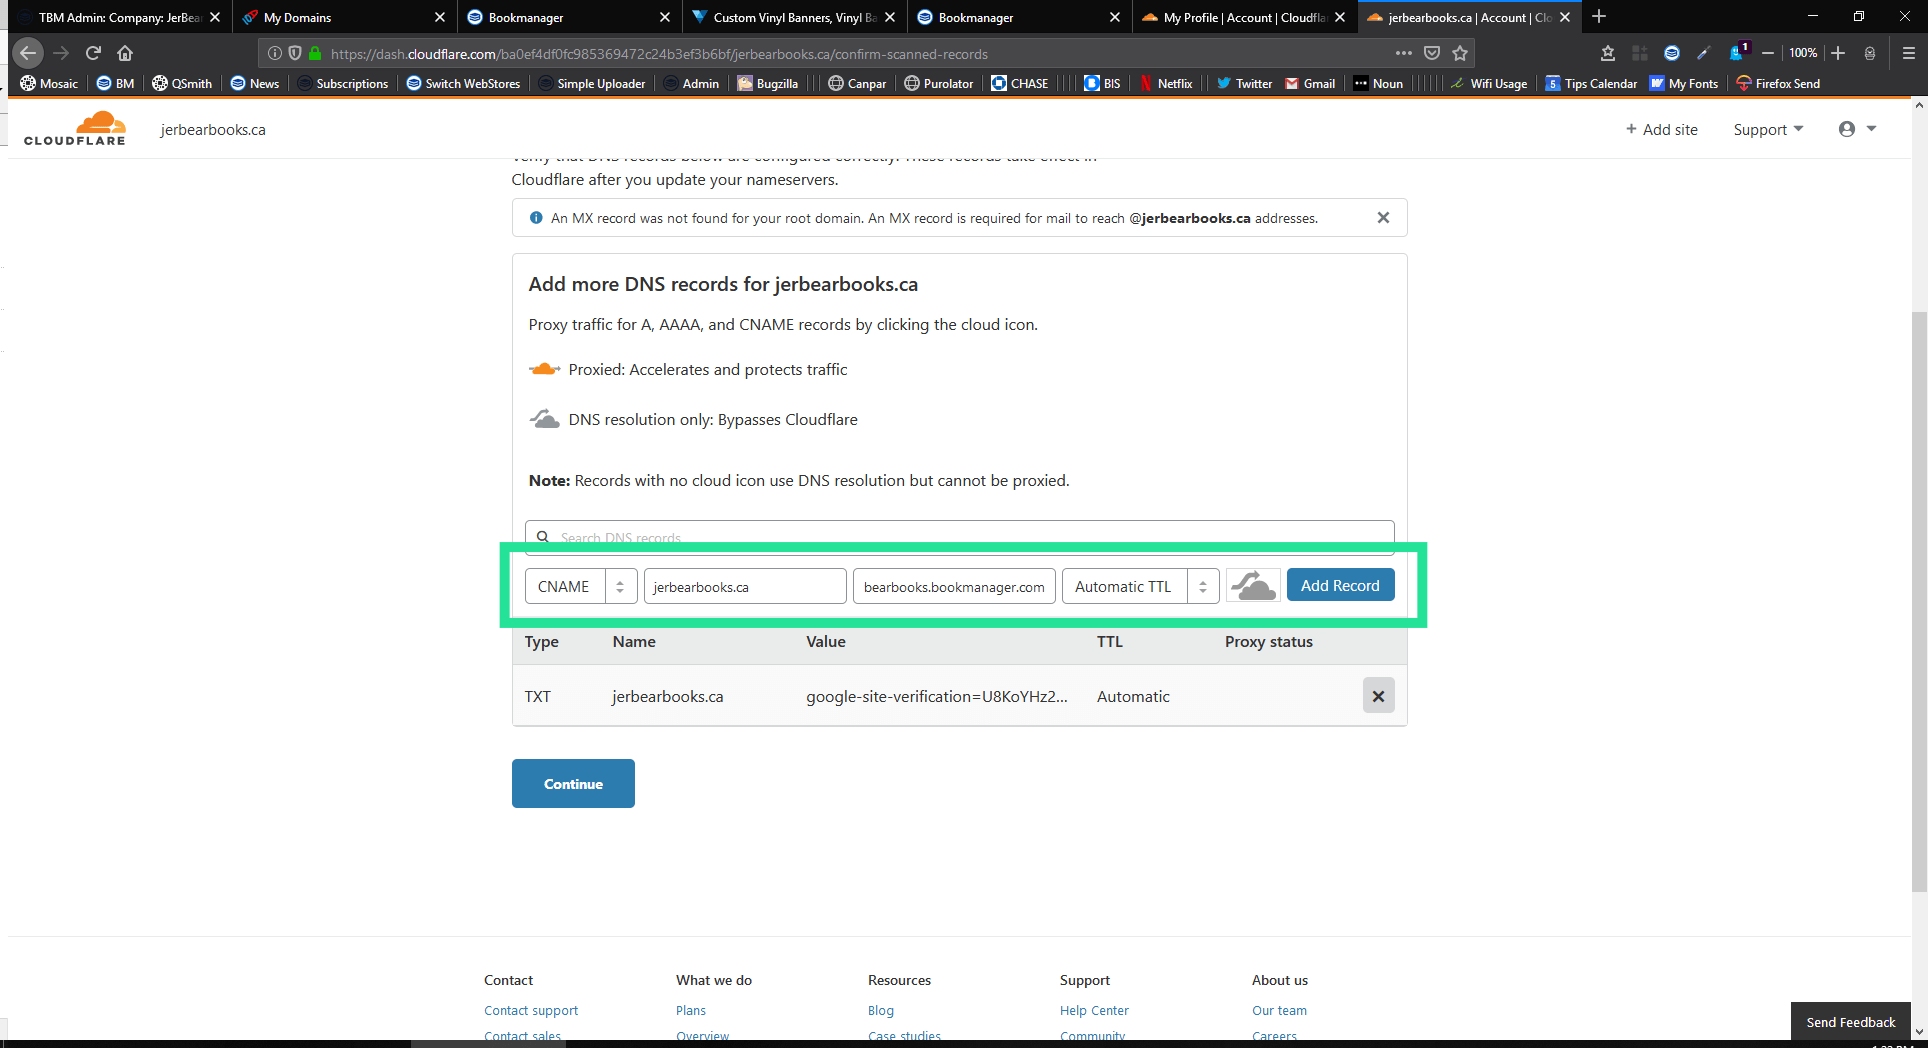1928x1048 pixels.
Task: Click the Add site link
Action: (x=1661, y=129)
